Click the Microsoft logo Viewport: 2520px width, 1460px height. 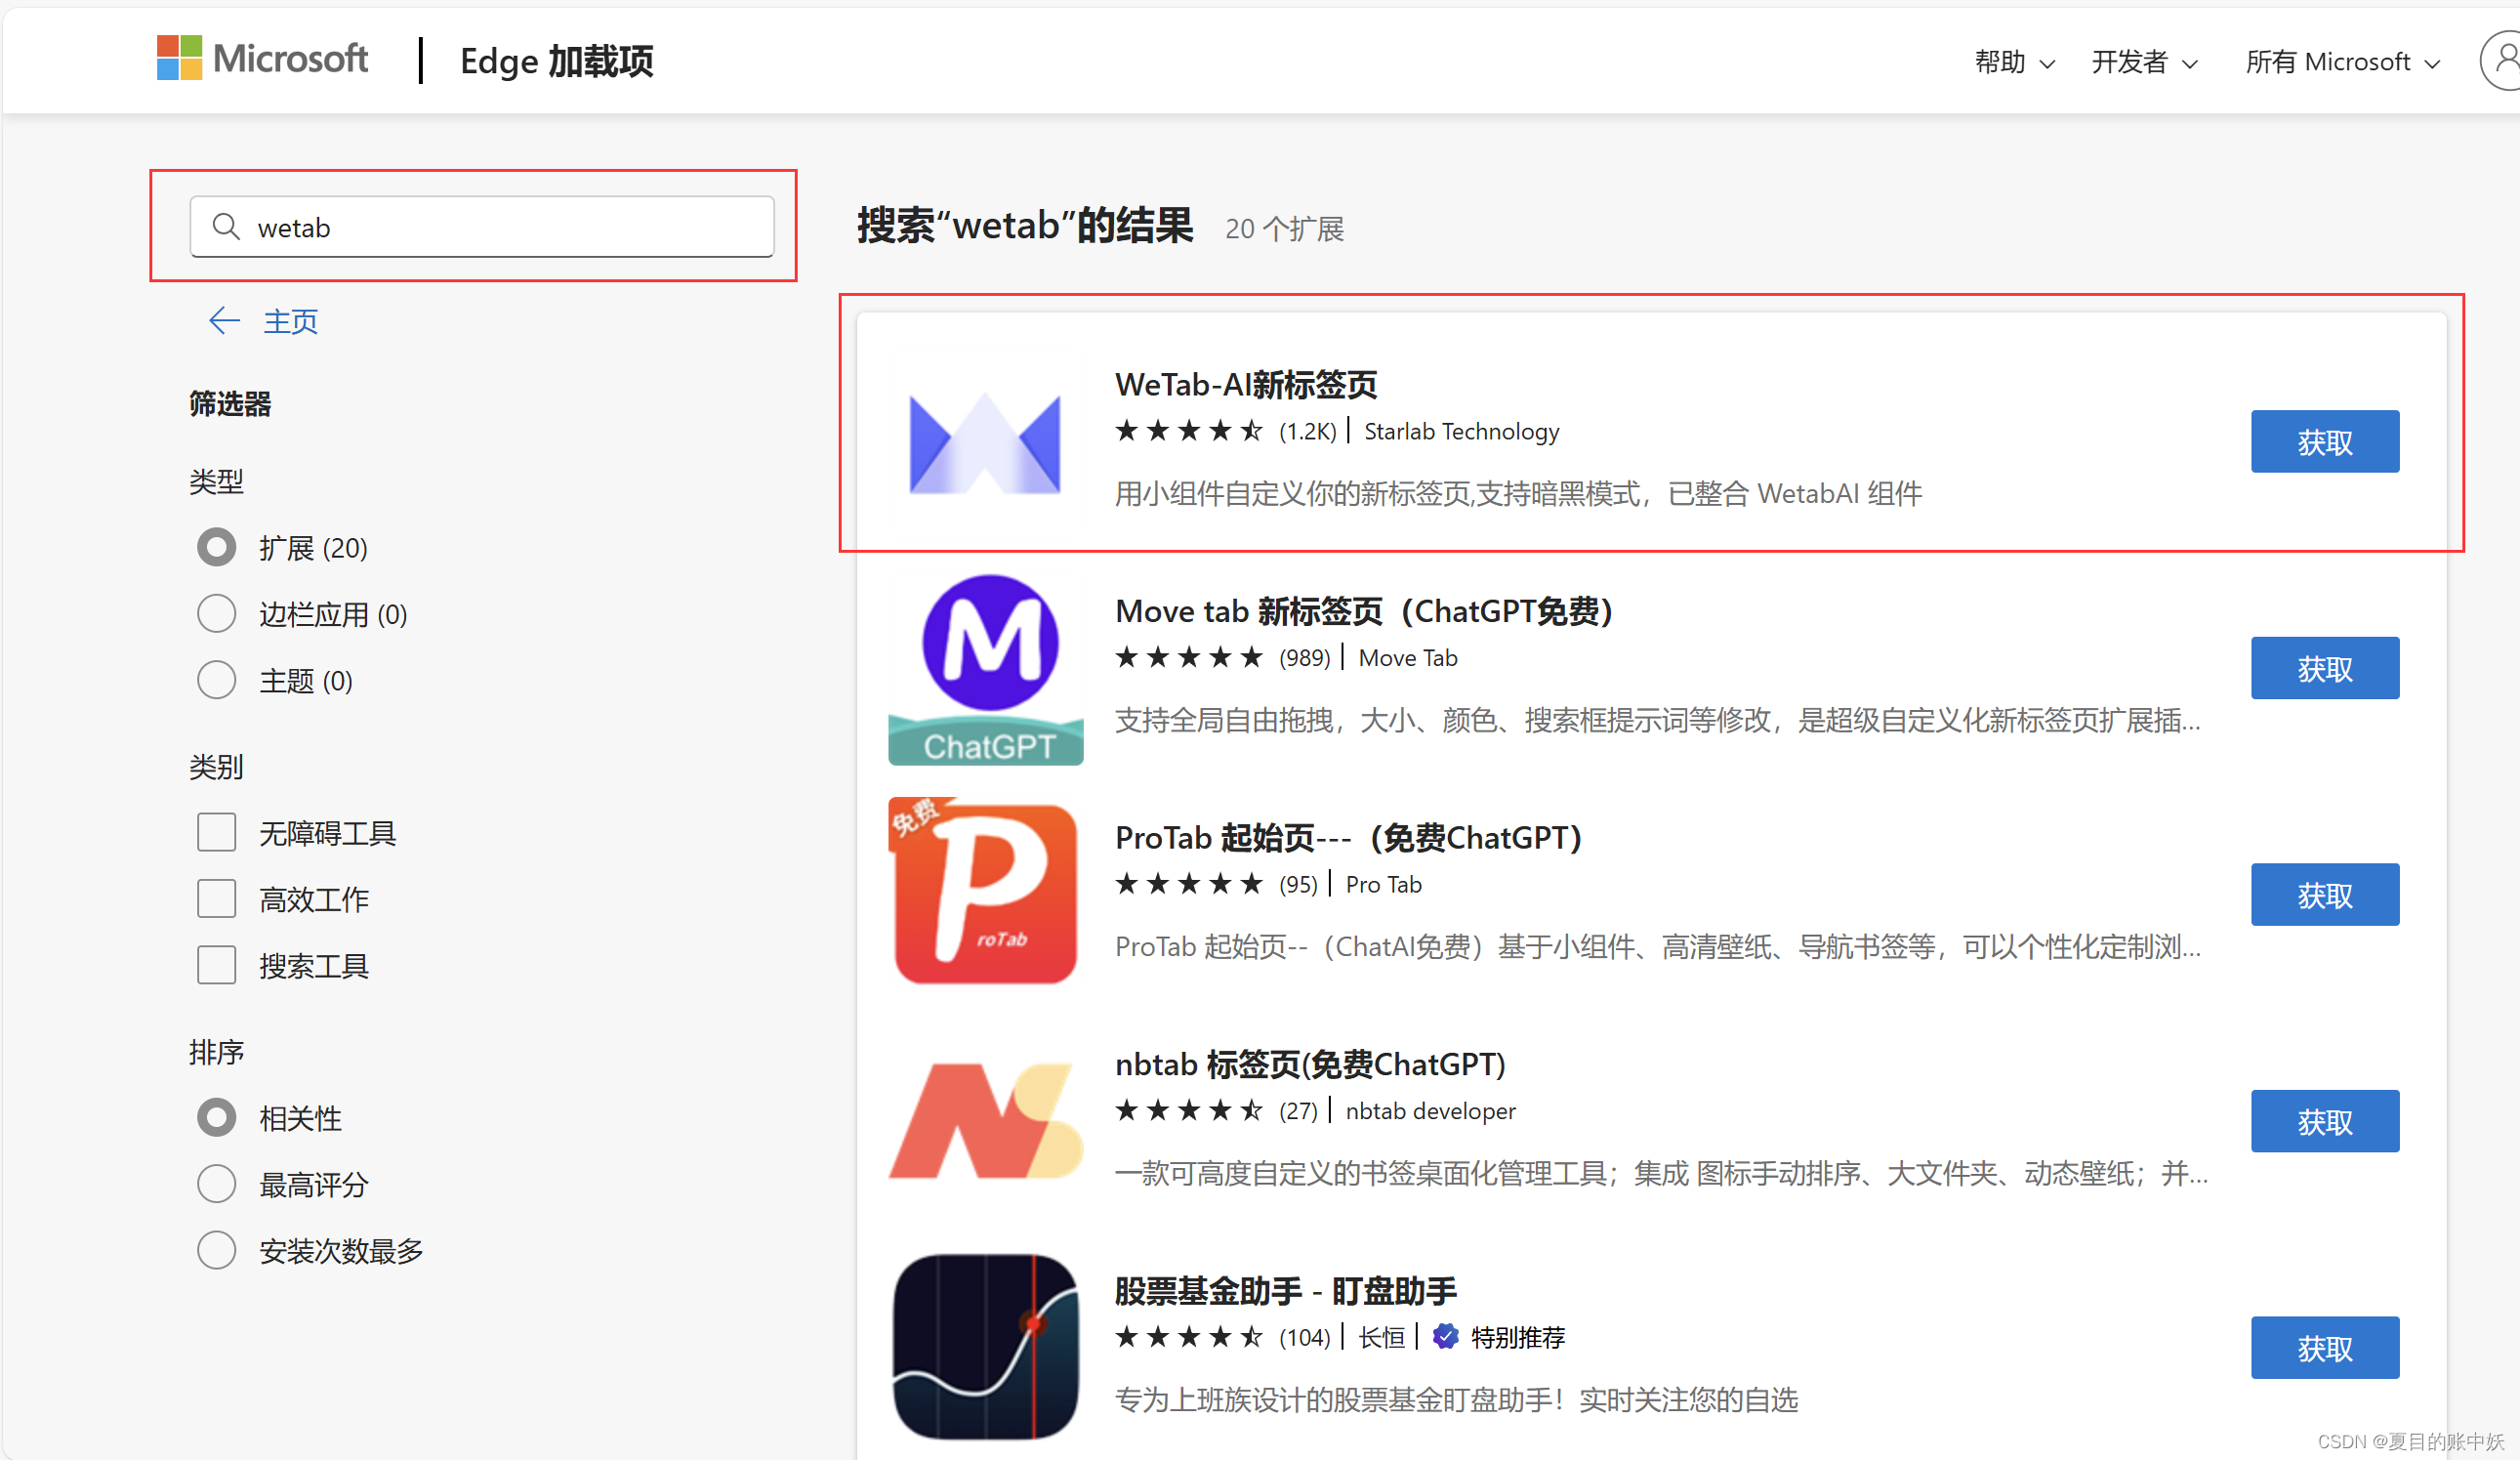(262, 59)
